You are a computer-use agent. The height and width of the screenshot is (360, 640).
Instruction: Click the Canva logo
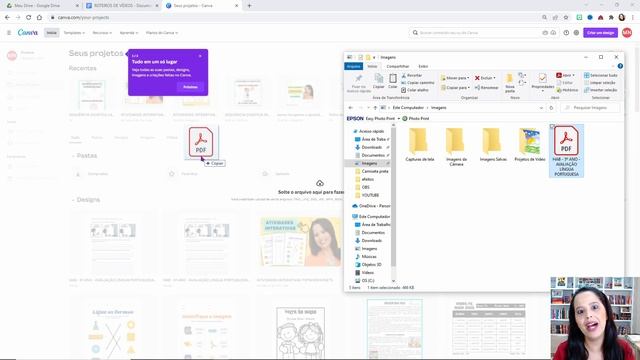(28, 33)
